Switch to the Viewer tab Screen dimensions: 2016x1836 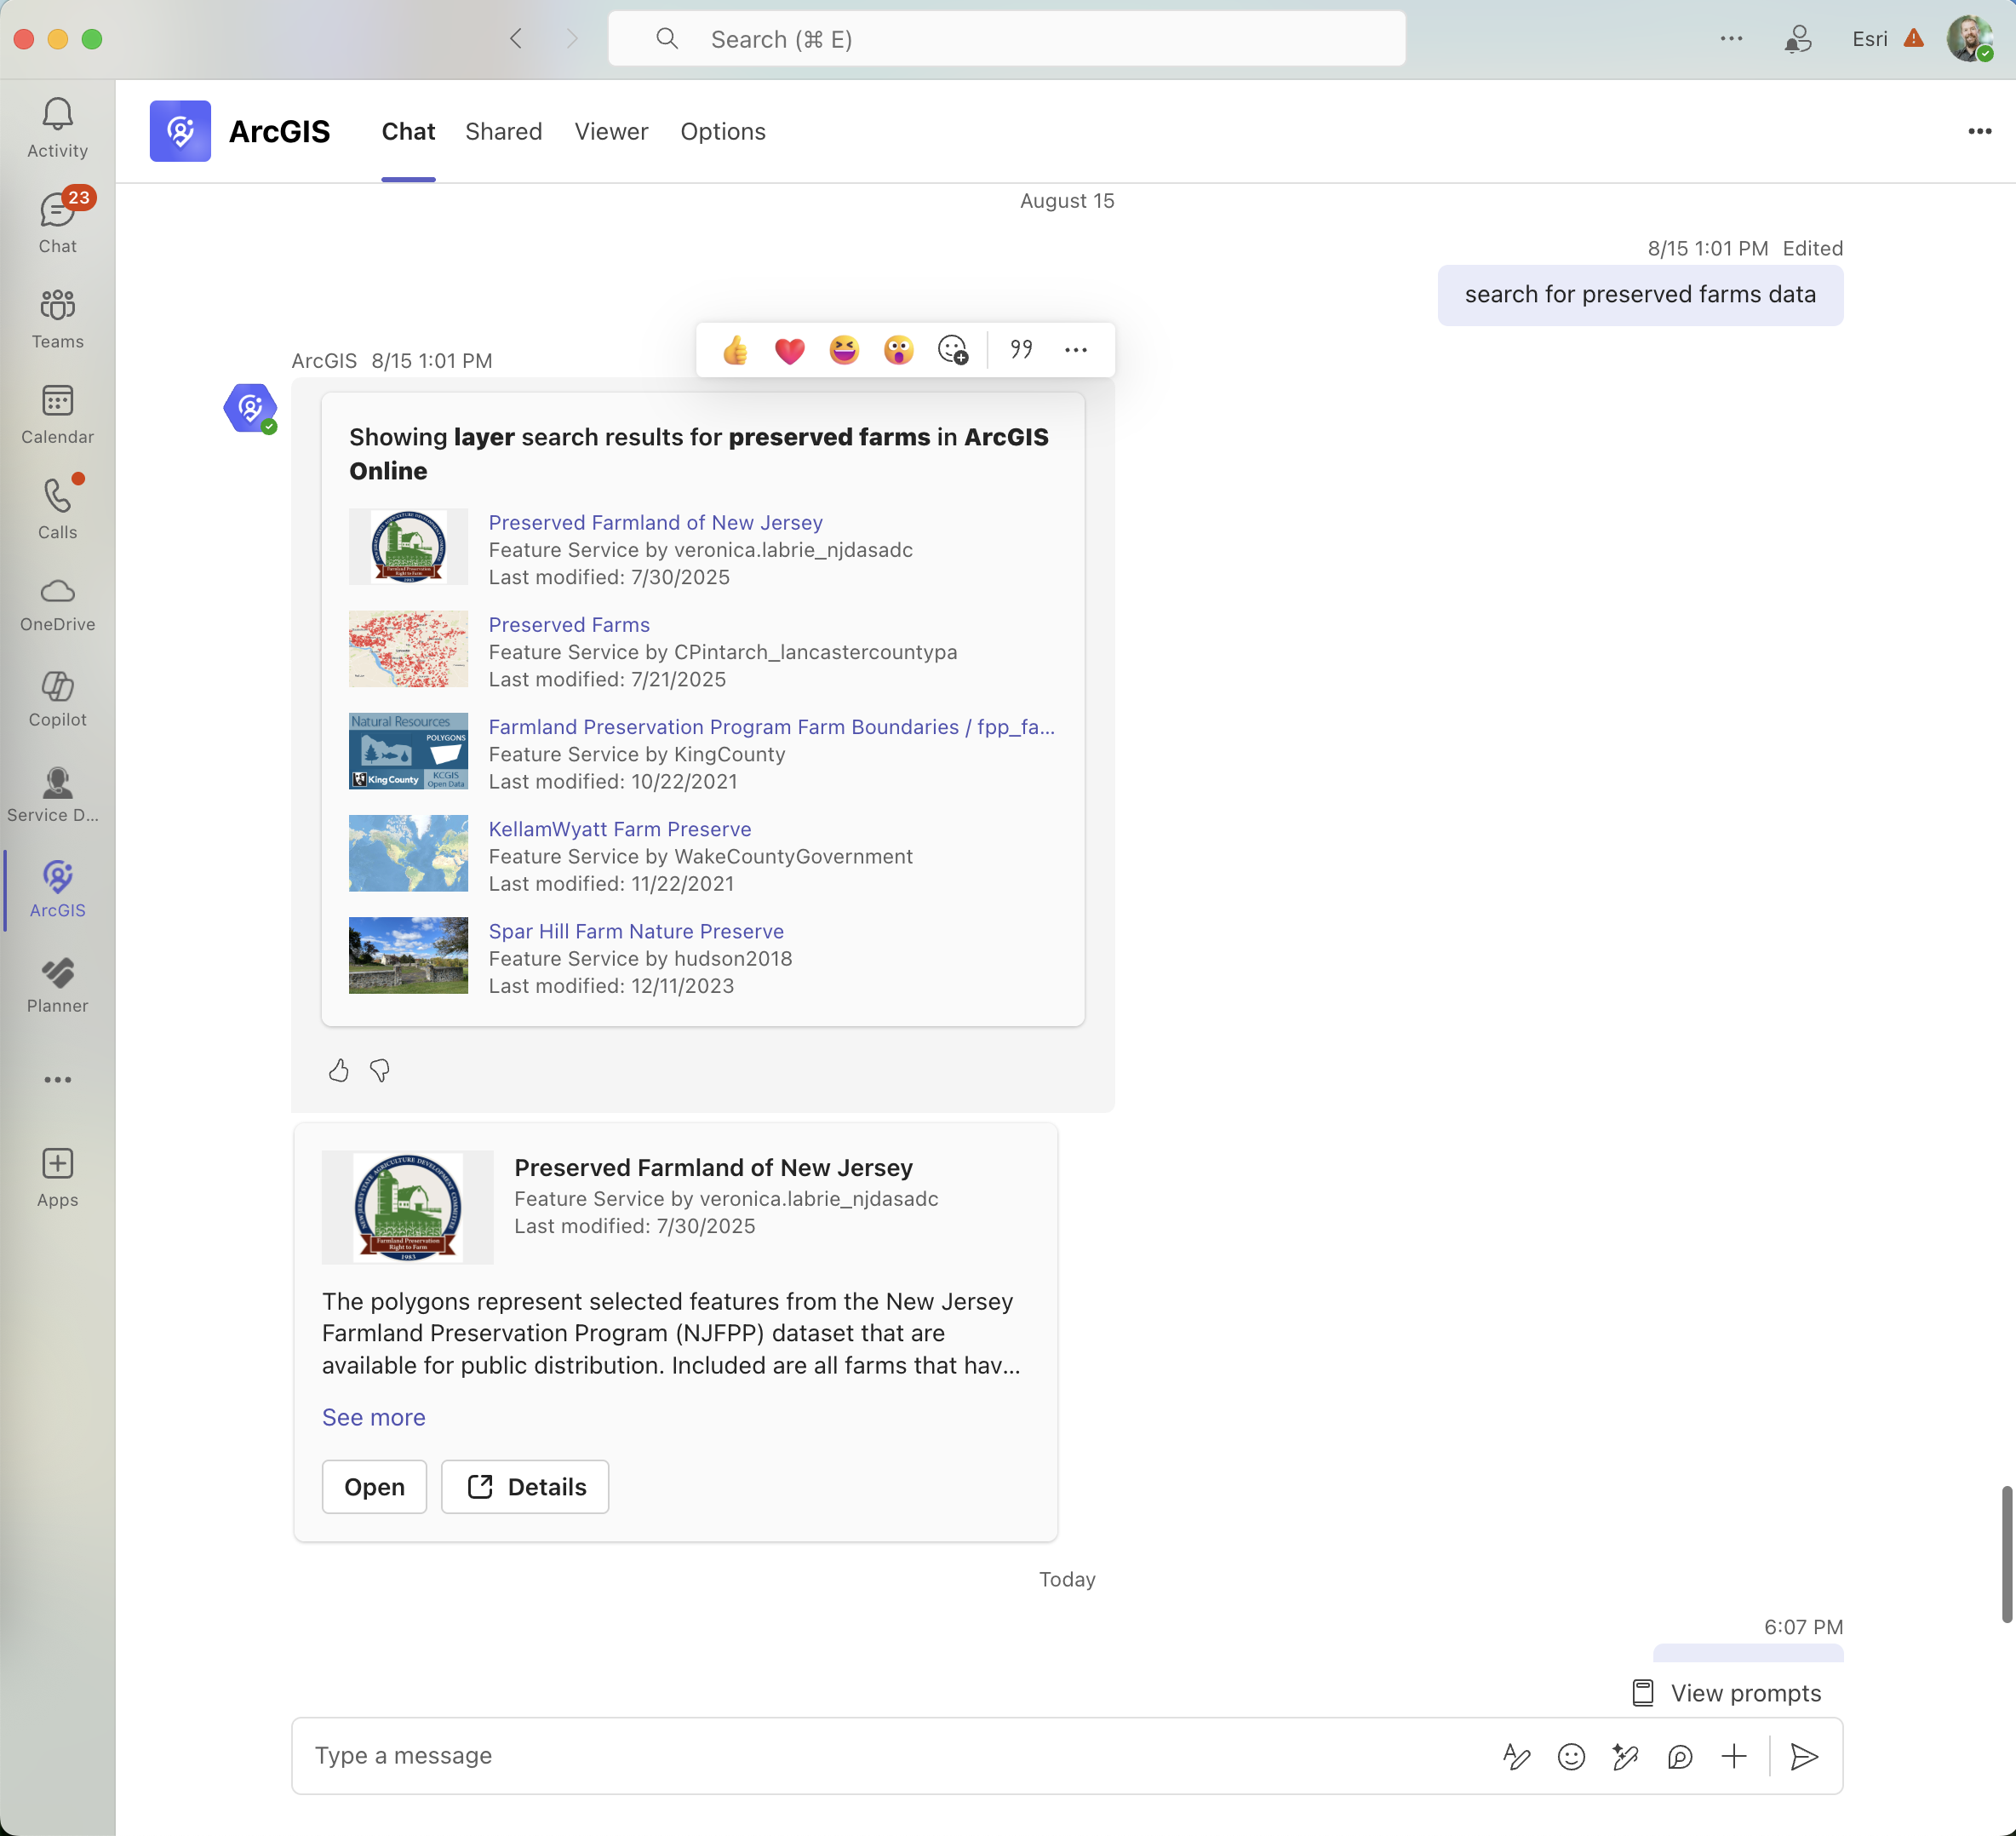click(611, 132)
